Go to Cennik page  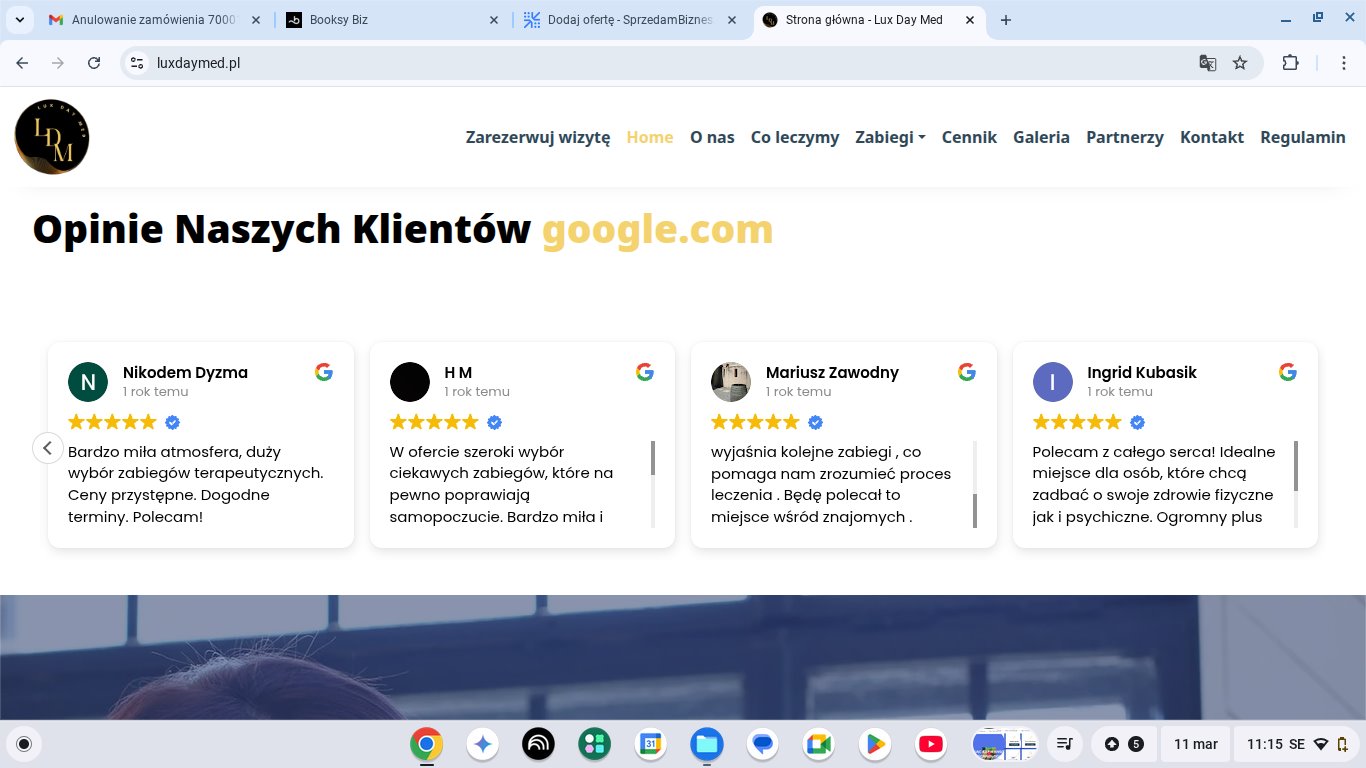point(968,137)
